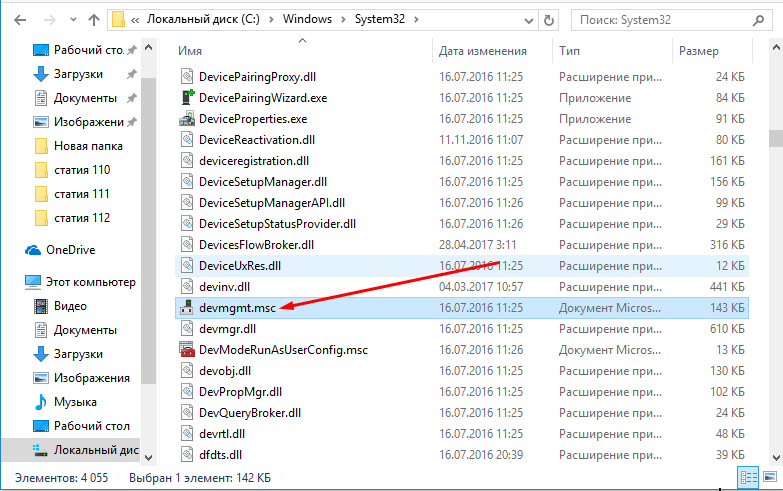Go up one folder level with up arrow
This screenshot has height=491, width=783.
tap(90, 19)
